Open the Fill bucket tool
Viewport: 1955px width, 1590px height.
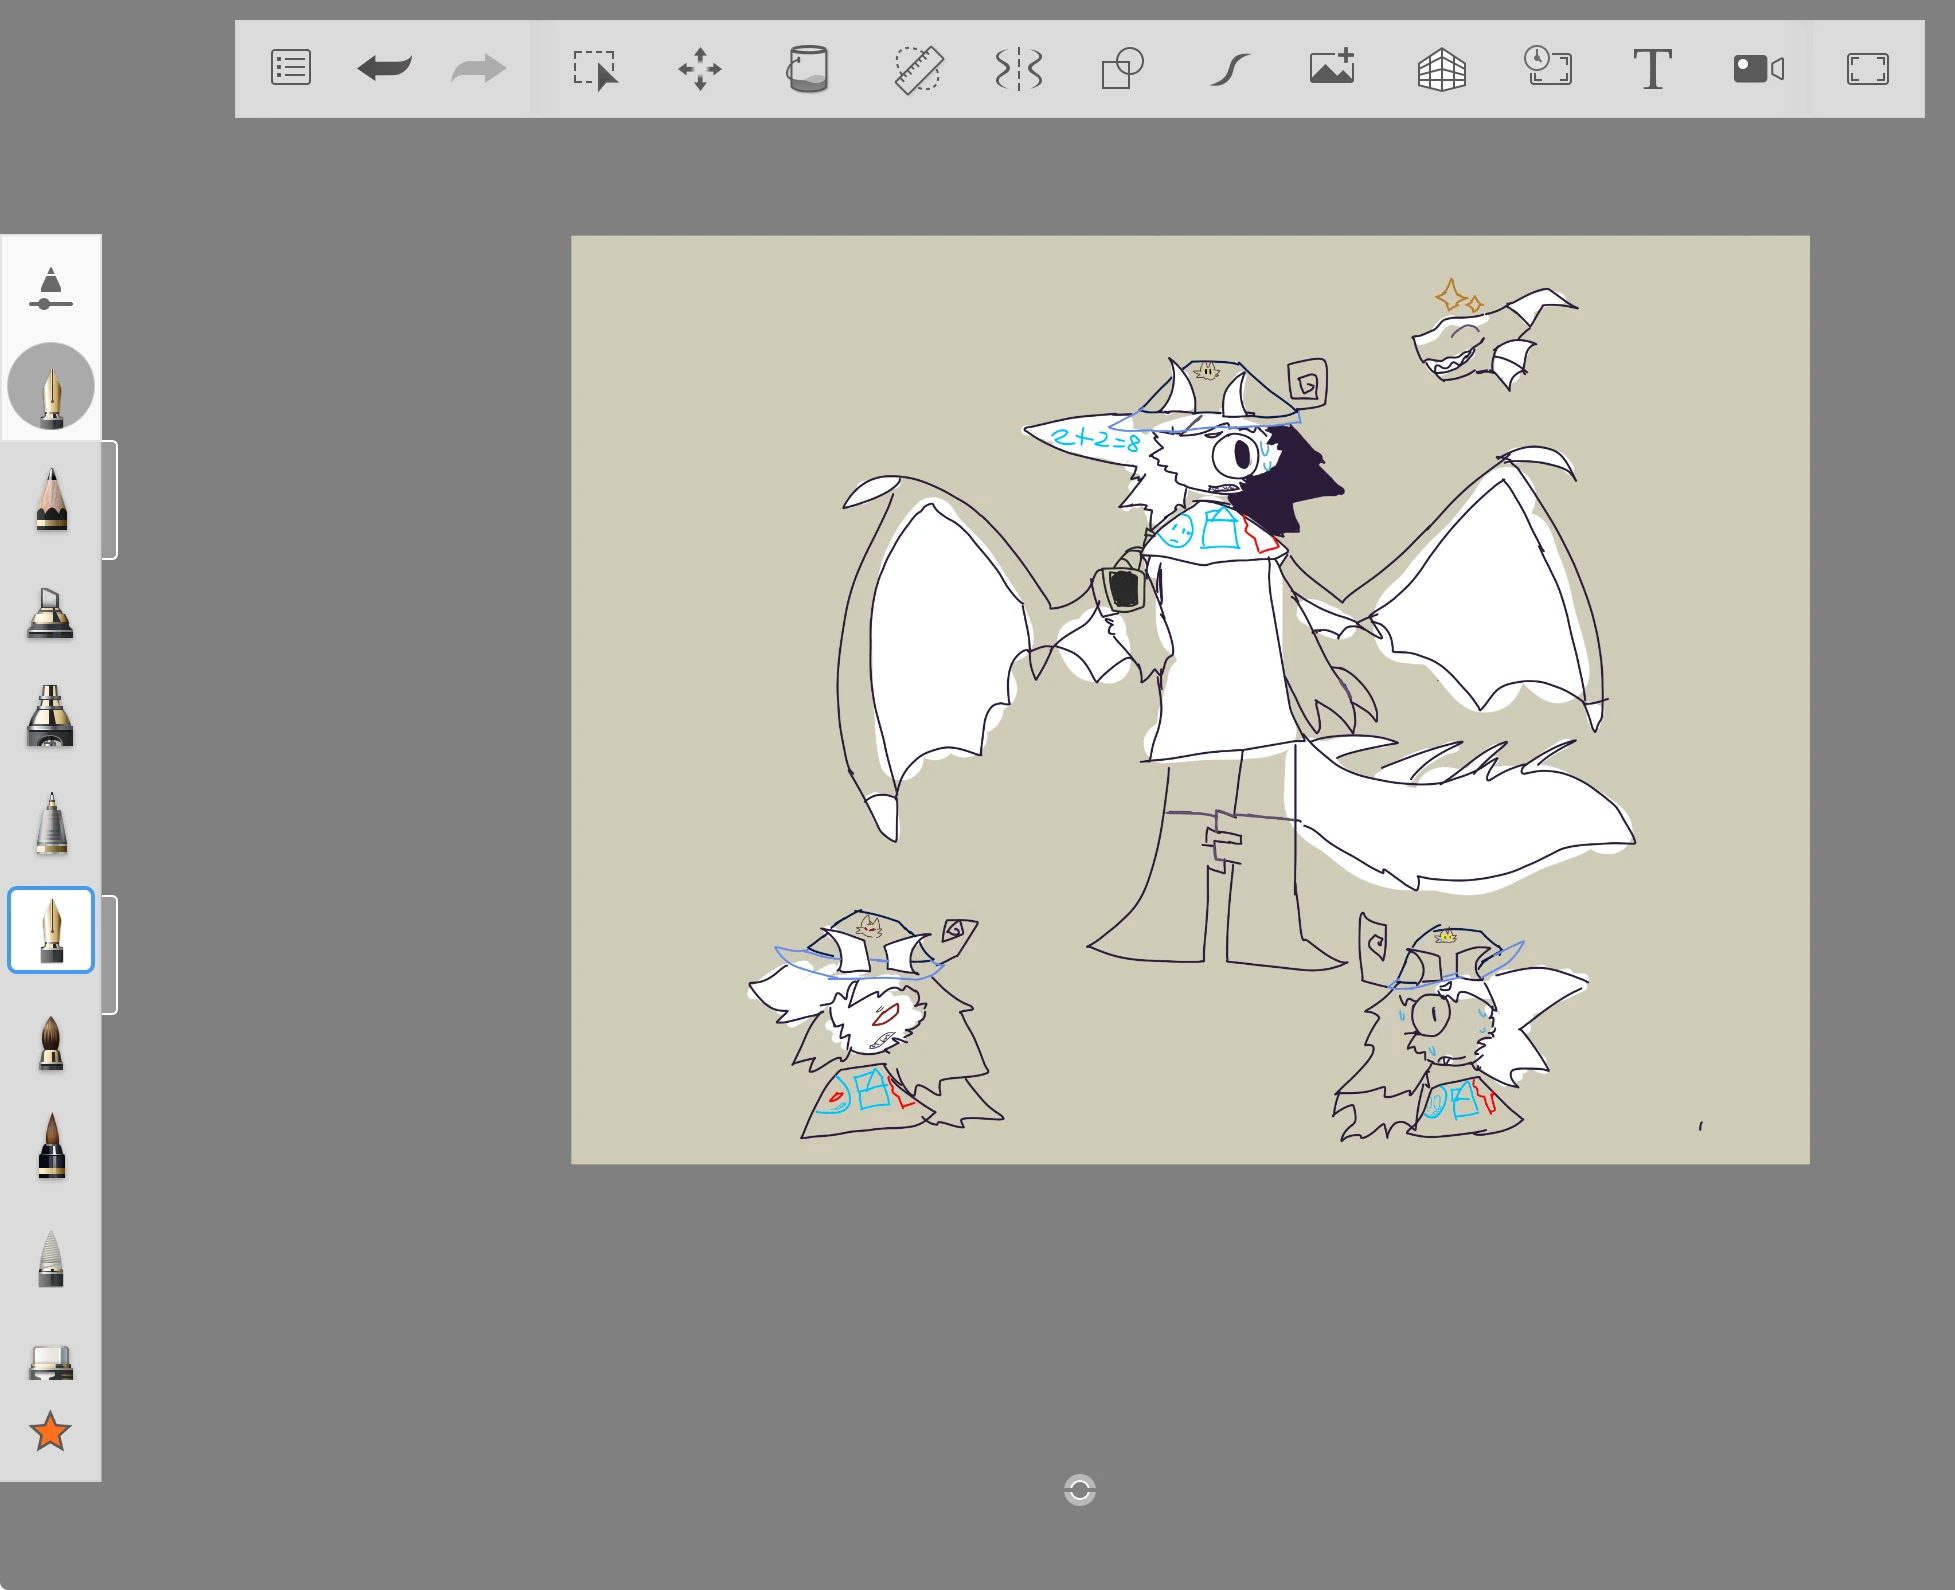coord(810,68)
